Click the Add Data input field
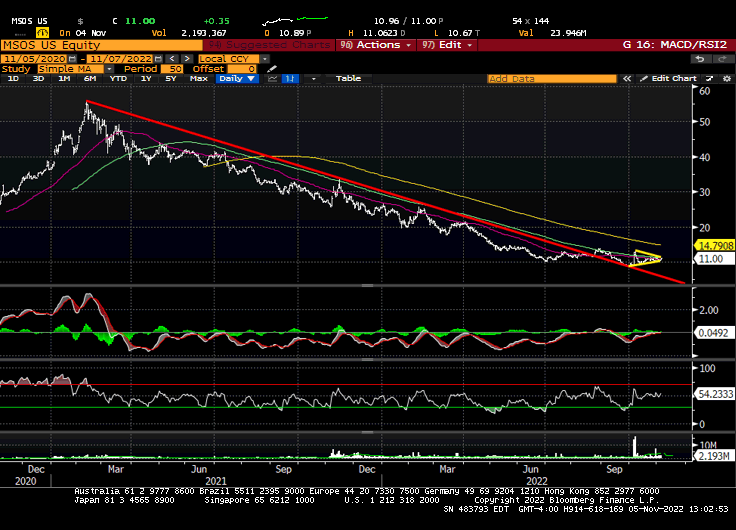 (x=552, y=79)
